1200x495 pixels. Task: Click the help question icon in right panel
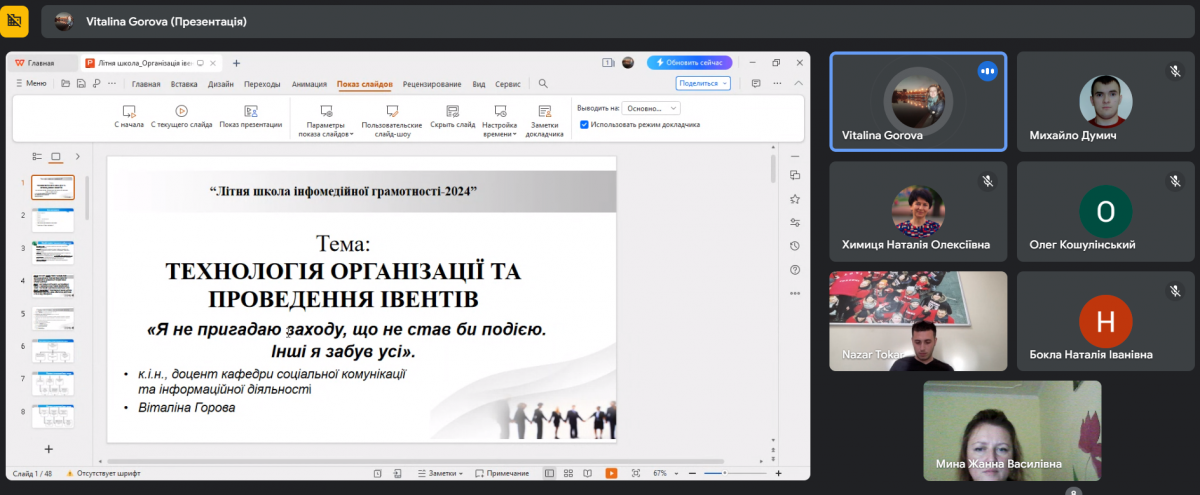(794, 269)
